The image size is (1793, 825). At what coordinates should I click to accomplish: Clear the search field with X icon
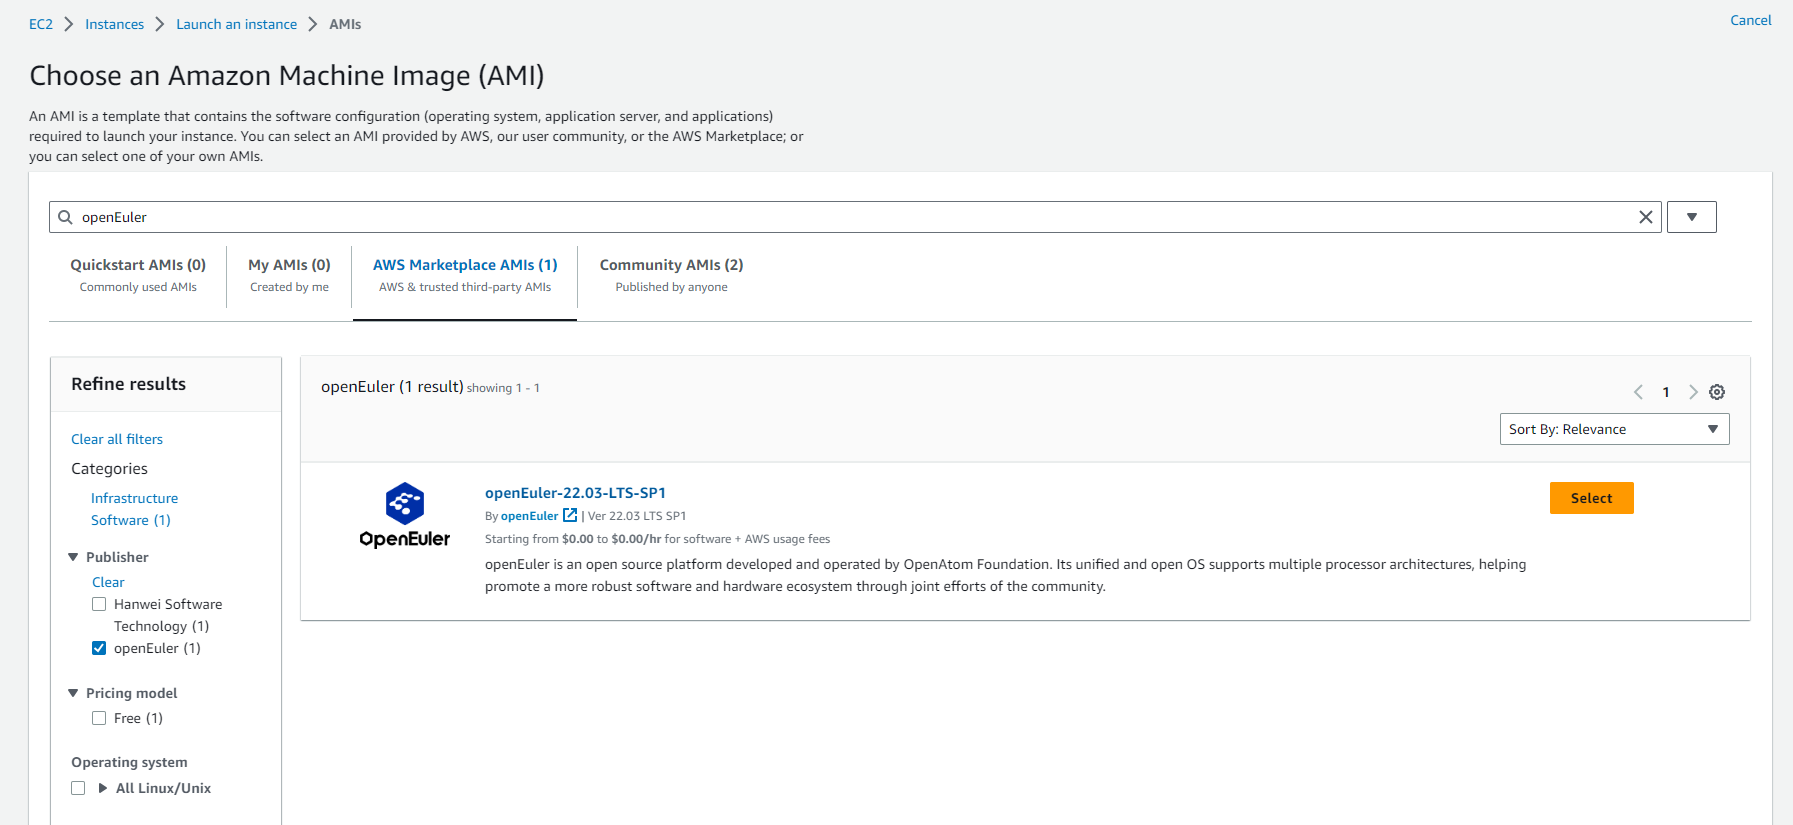coord(1645,217)
